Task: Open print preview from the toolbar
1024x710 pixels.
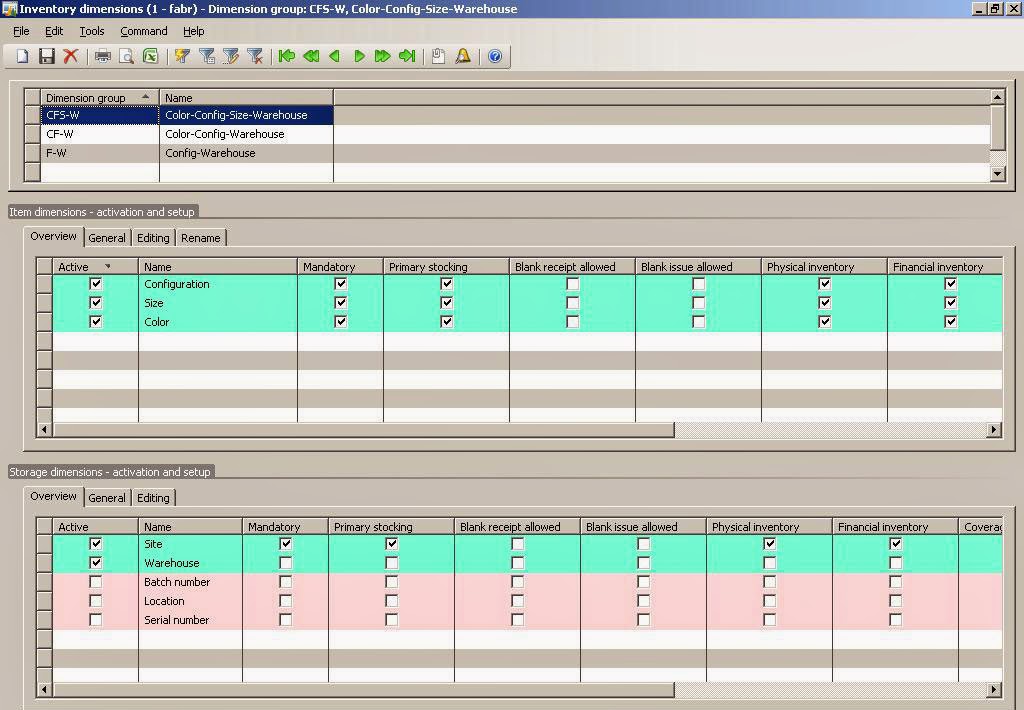Action: pos(126,56)
